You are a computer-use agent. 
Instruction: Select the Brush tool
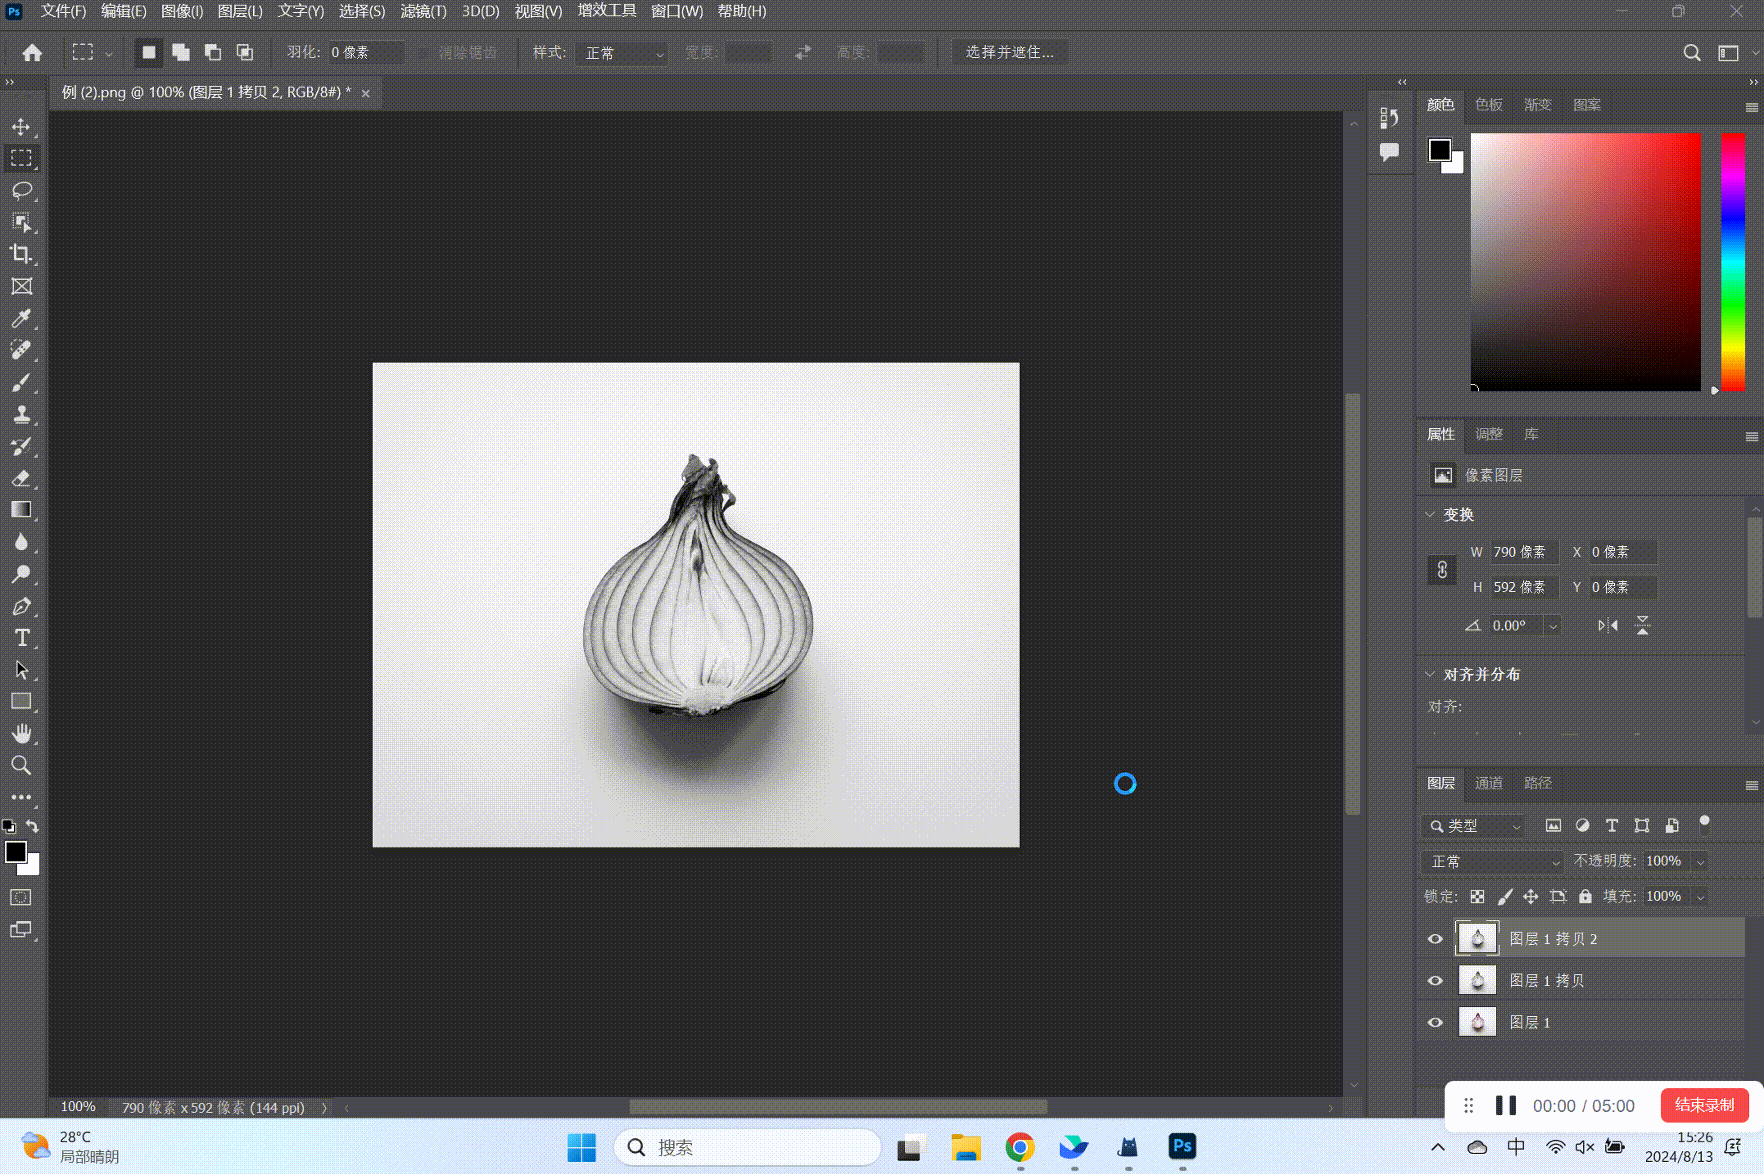click(x=21, y=382)
